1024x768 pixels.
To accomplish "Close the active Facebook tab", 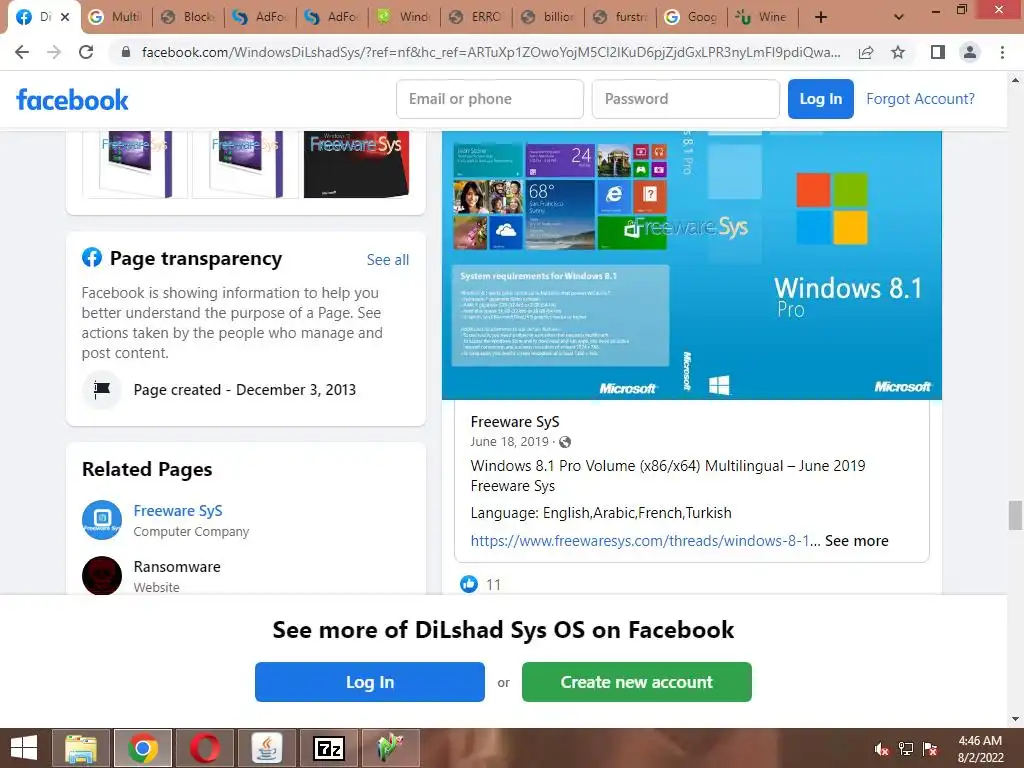I will pos(65,17).
